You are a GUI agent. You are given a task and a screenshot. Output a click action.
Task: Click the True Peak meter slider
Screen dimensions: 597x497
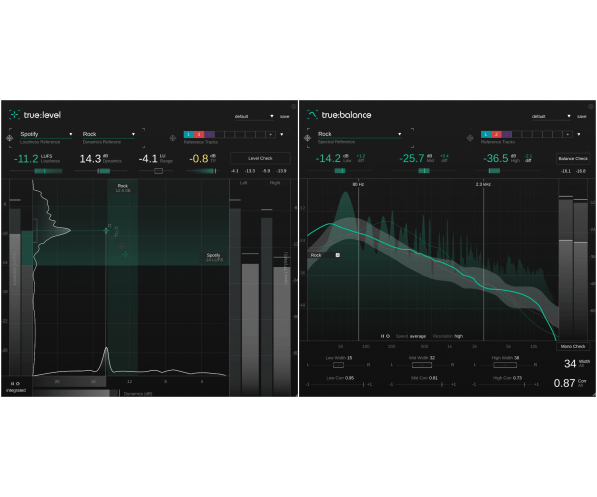click(202, 171)
